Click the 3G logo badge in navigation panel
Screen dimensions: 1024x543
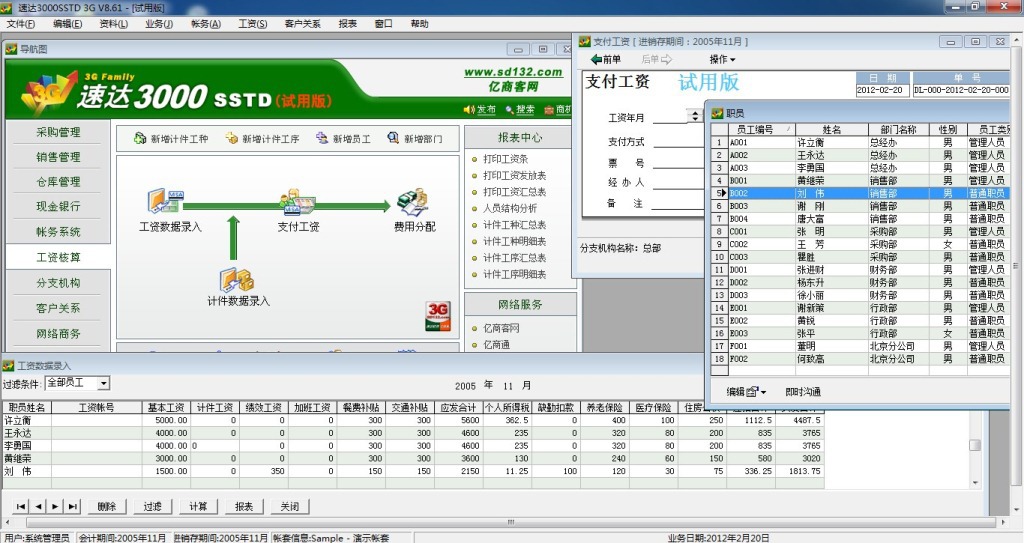coord(438,316)
